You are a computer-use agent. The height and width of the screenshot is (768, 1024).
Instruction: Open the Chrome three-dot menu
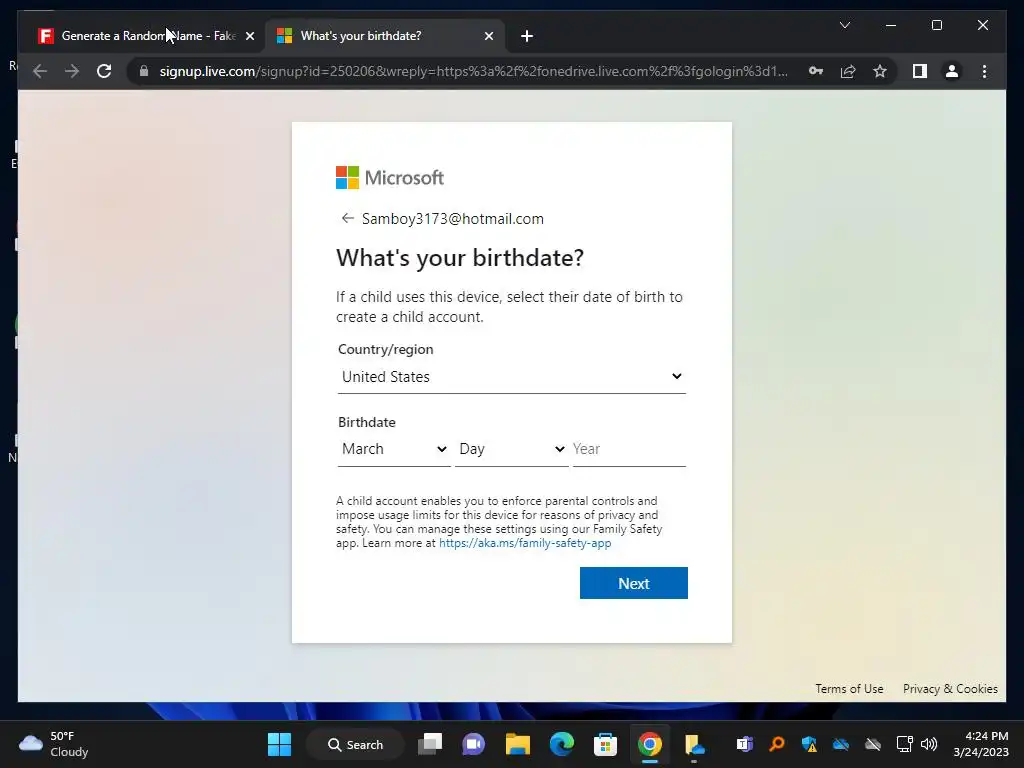tap(984, 71)
